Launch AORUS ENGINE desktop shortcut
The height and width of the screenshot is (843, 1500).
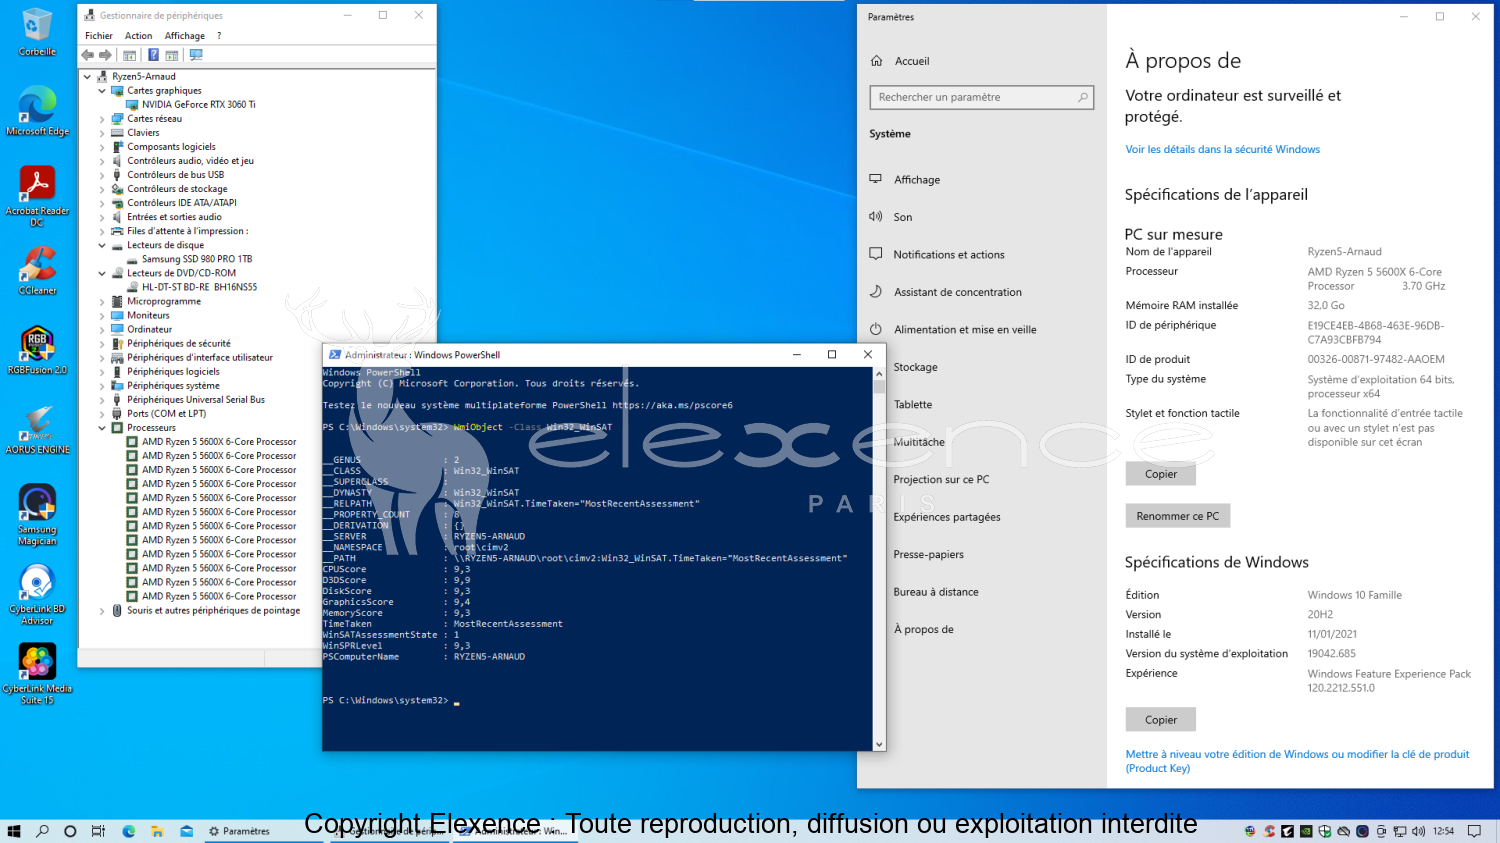tap(37, 429)
